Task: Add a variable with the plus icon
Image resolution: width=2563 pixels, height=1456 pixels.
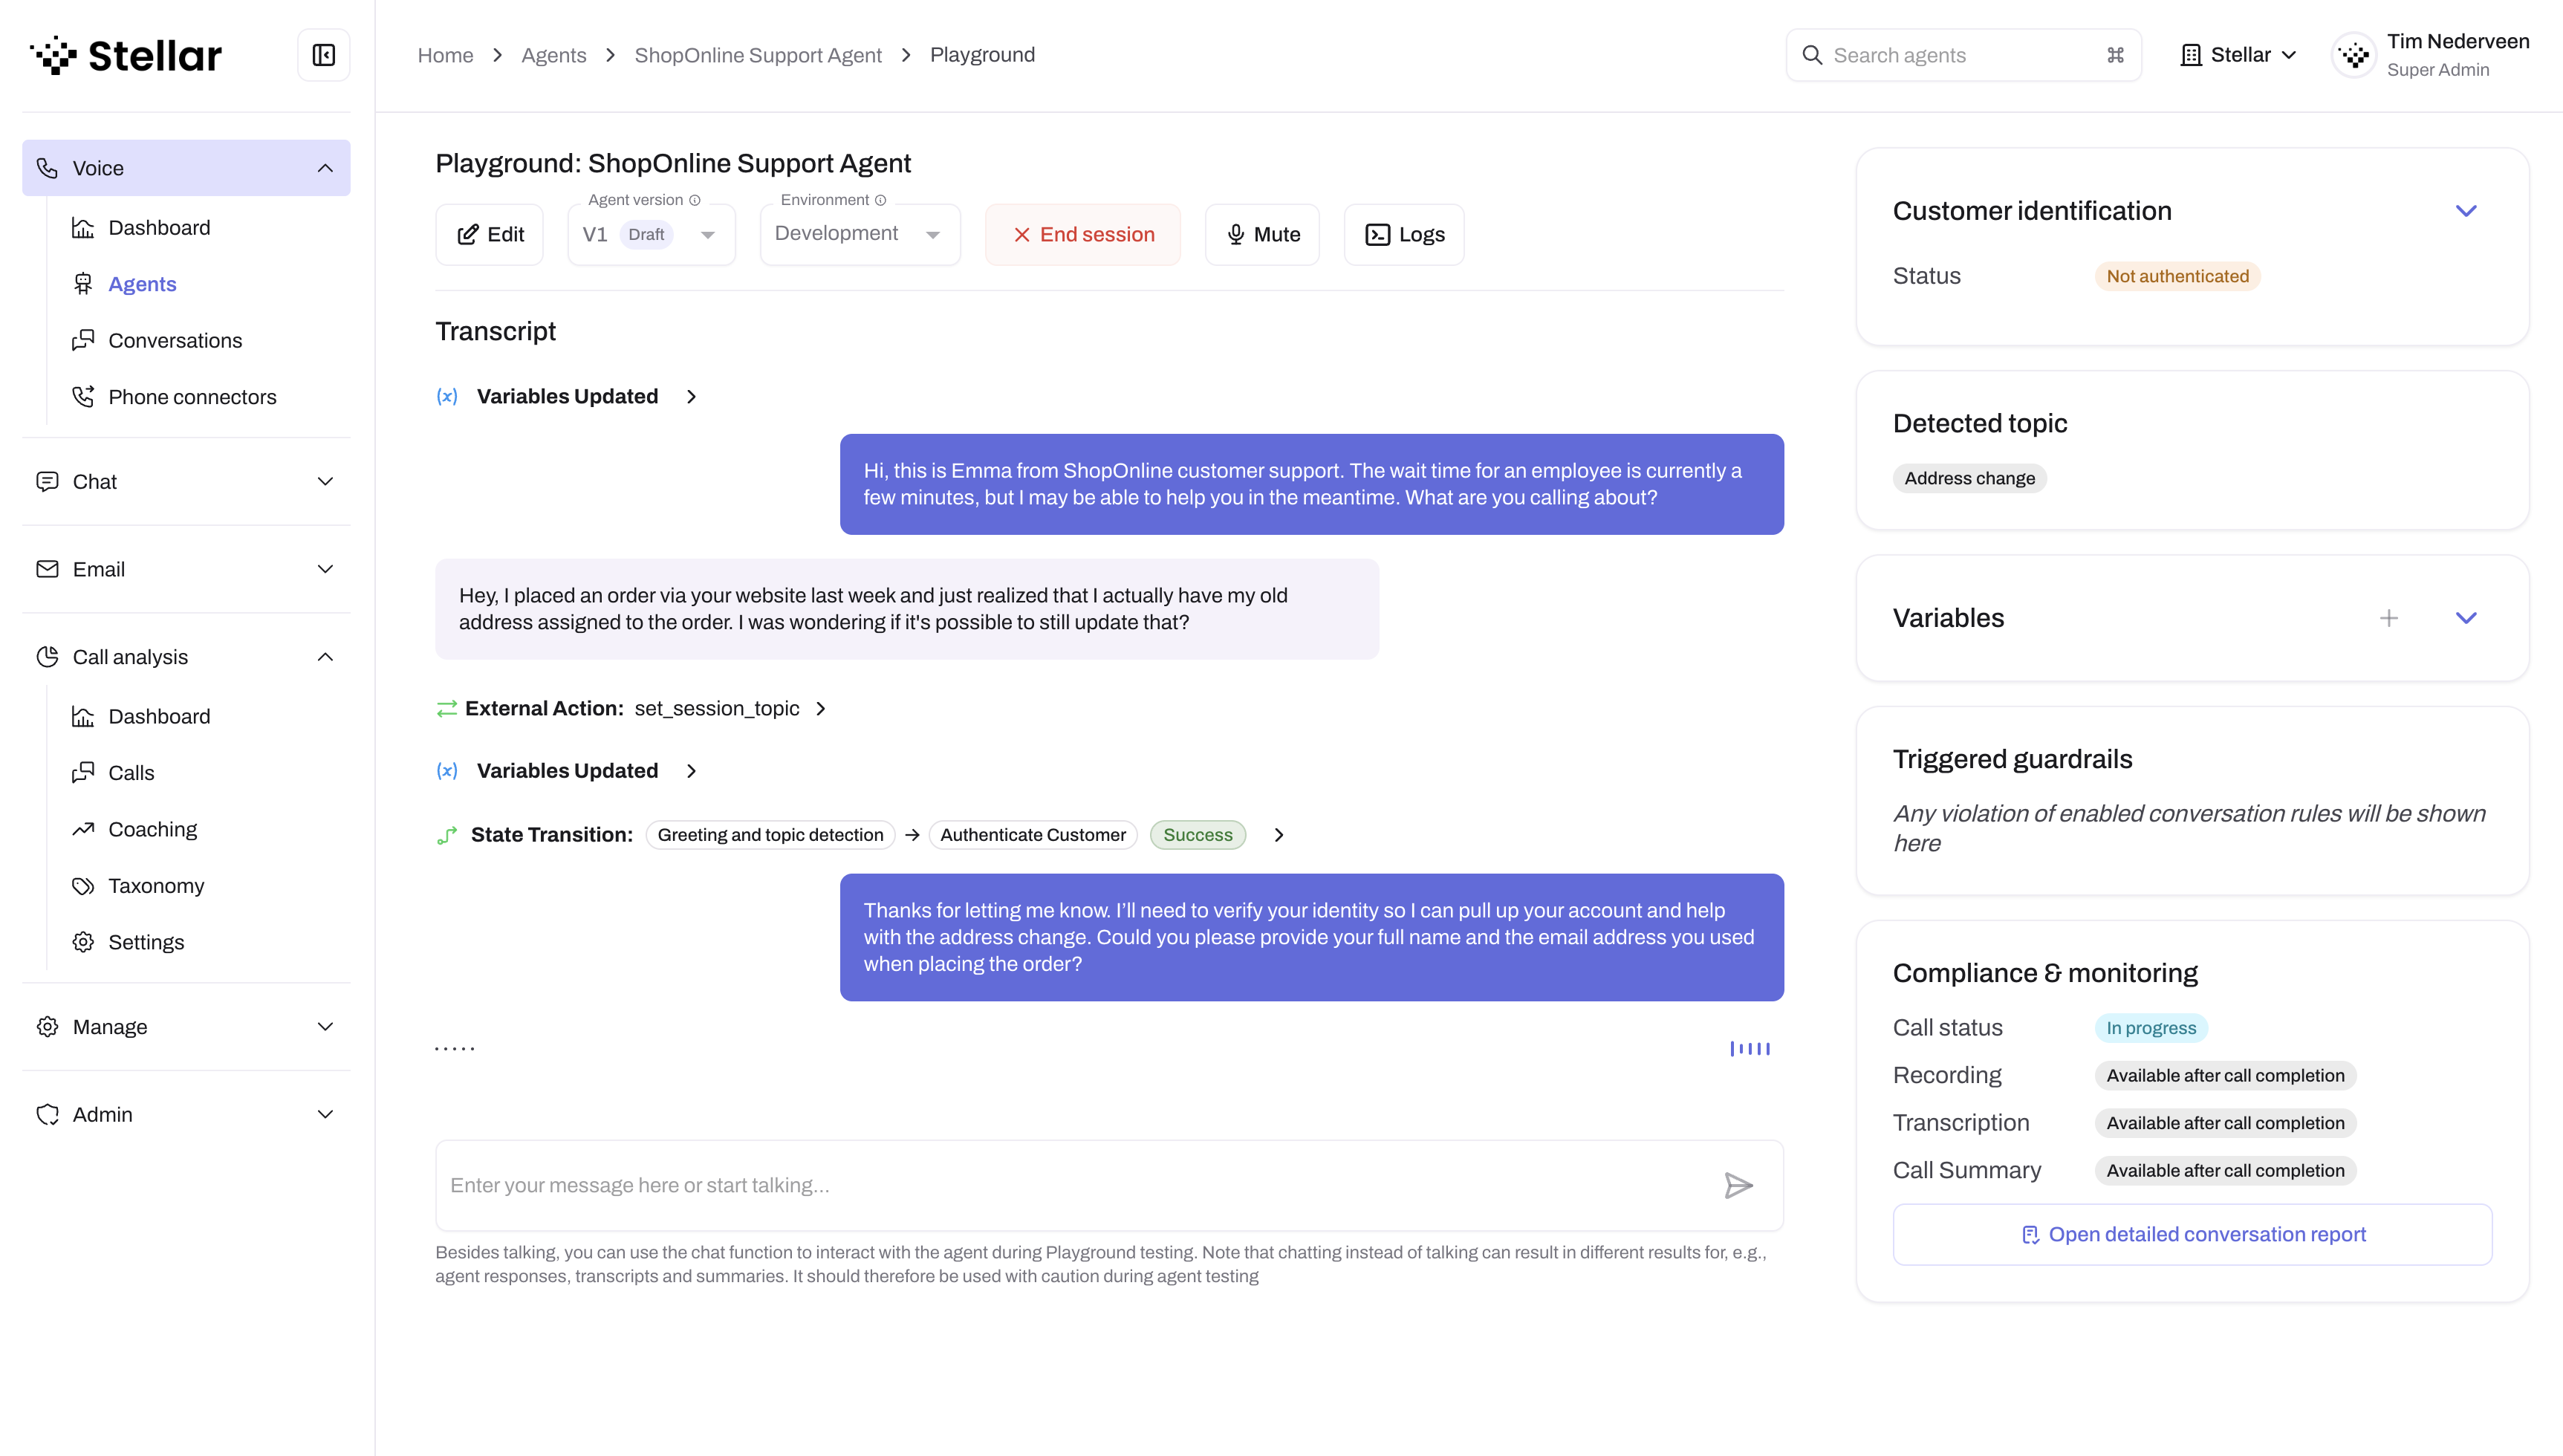Action: coord(2388,618)
